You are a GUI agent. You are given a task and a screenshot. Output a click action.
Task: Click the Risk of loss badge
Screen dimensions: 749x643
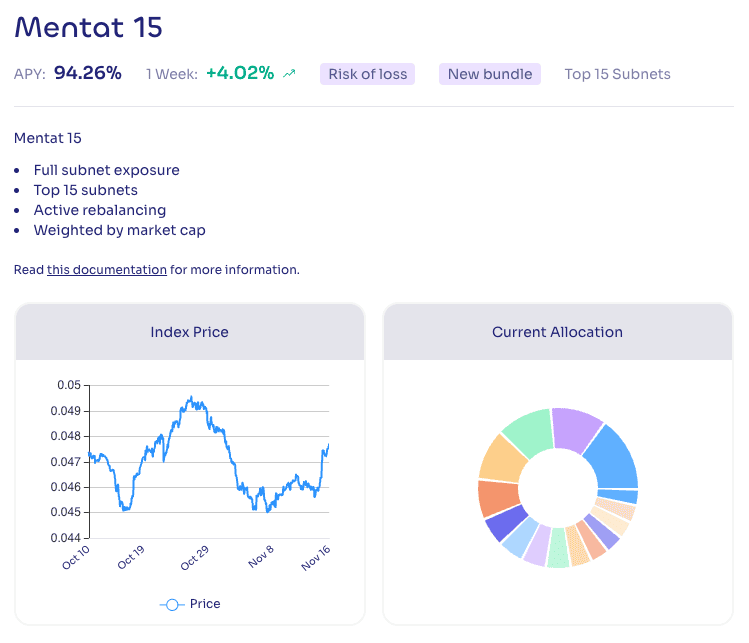(x=367, y=74)
